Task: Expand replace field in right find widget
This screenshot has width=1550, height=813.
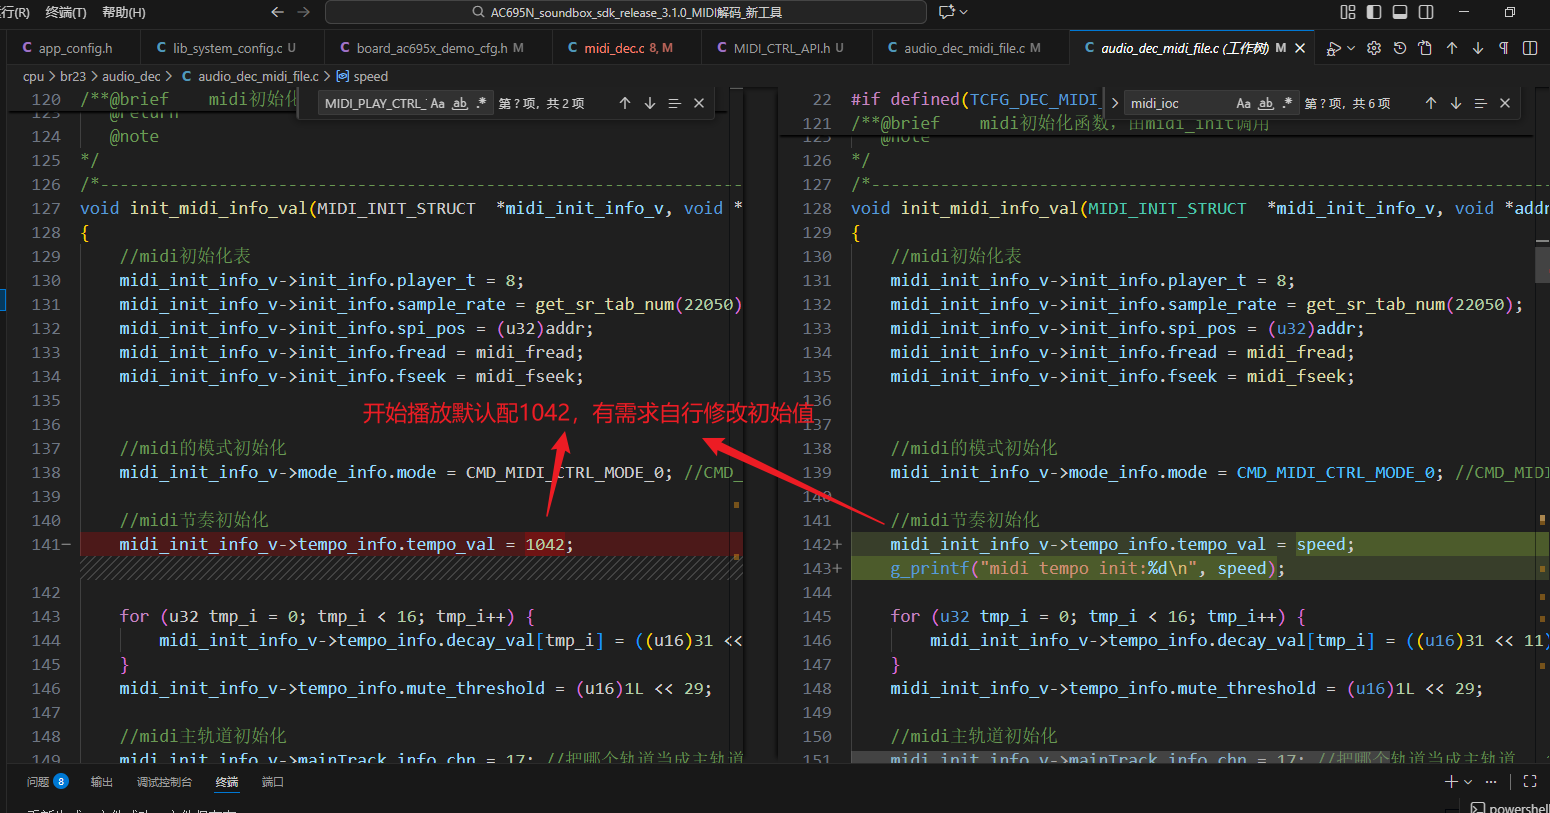Action: pyautogui.click(x=1115, y=103)
